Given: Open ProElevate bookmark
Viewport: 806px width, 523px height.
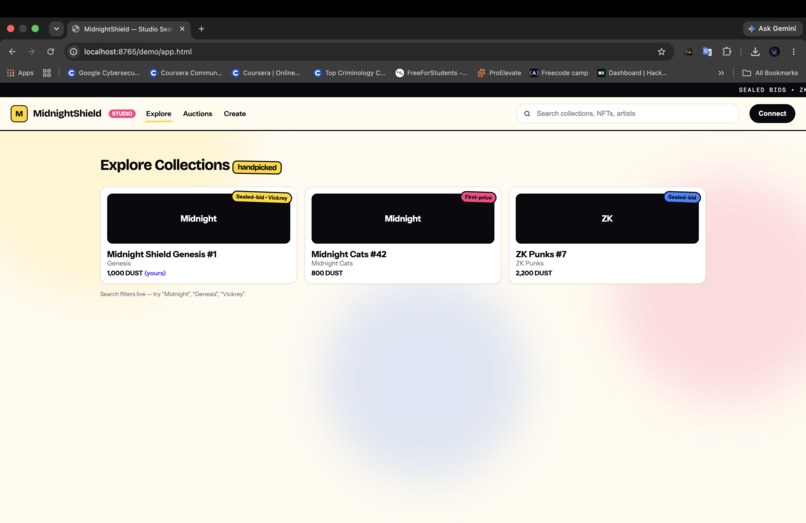Looking at the screenshot, I should pyautogui.click(x=499, y=73).
